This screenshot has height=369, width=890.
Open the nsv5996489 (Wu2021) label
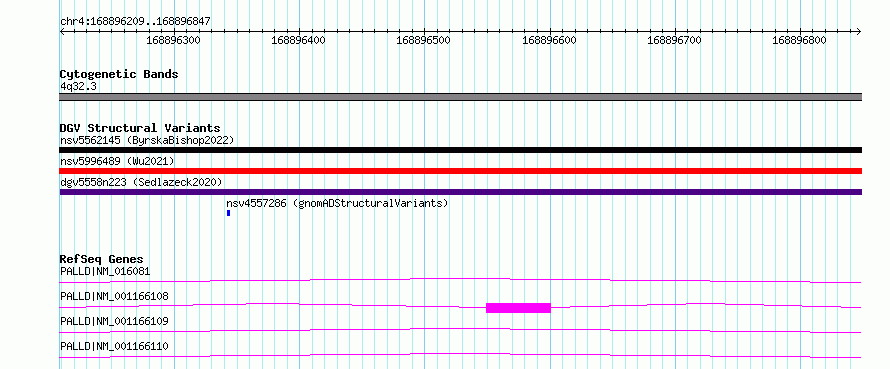117,161
